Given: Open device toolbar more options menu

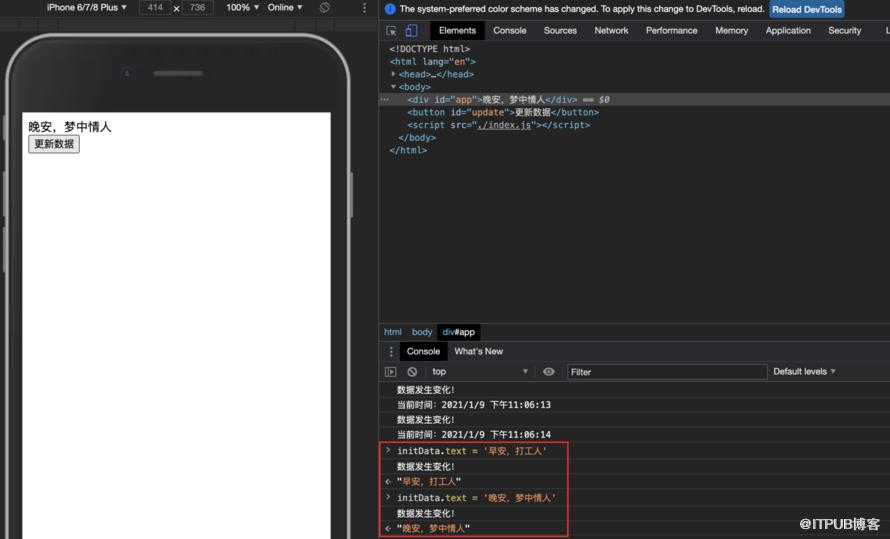Looking at the screenshot, I should point(364,8).
